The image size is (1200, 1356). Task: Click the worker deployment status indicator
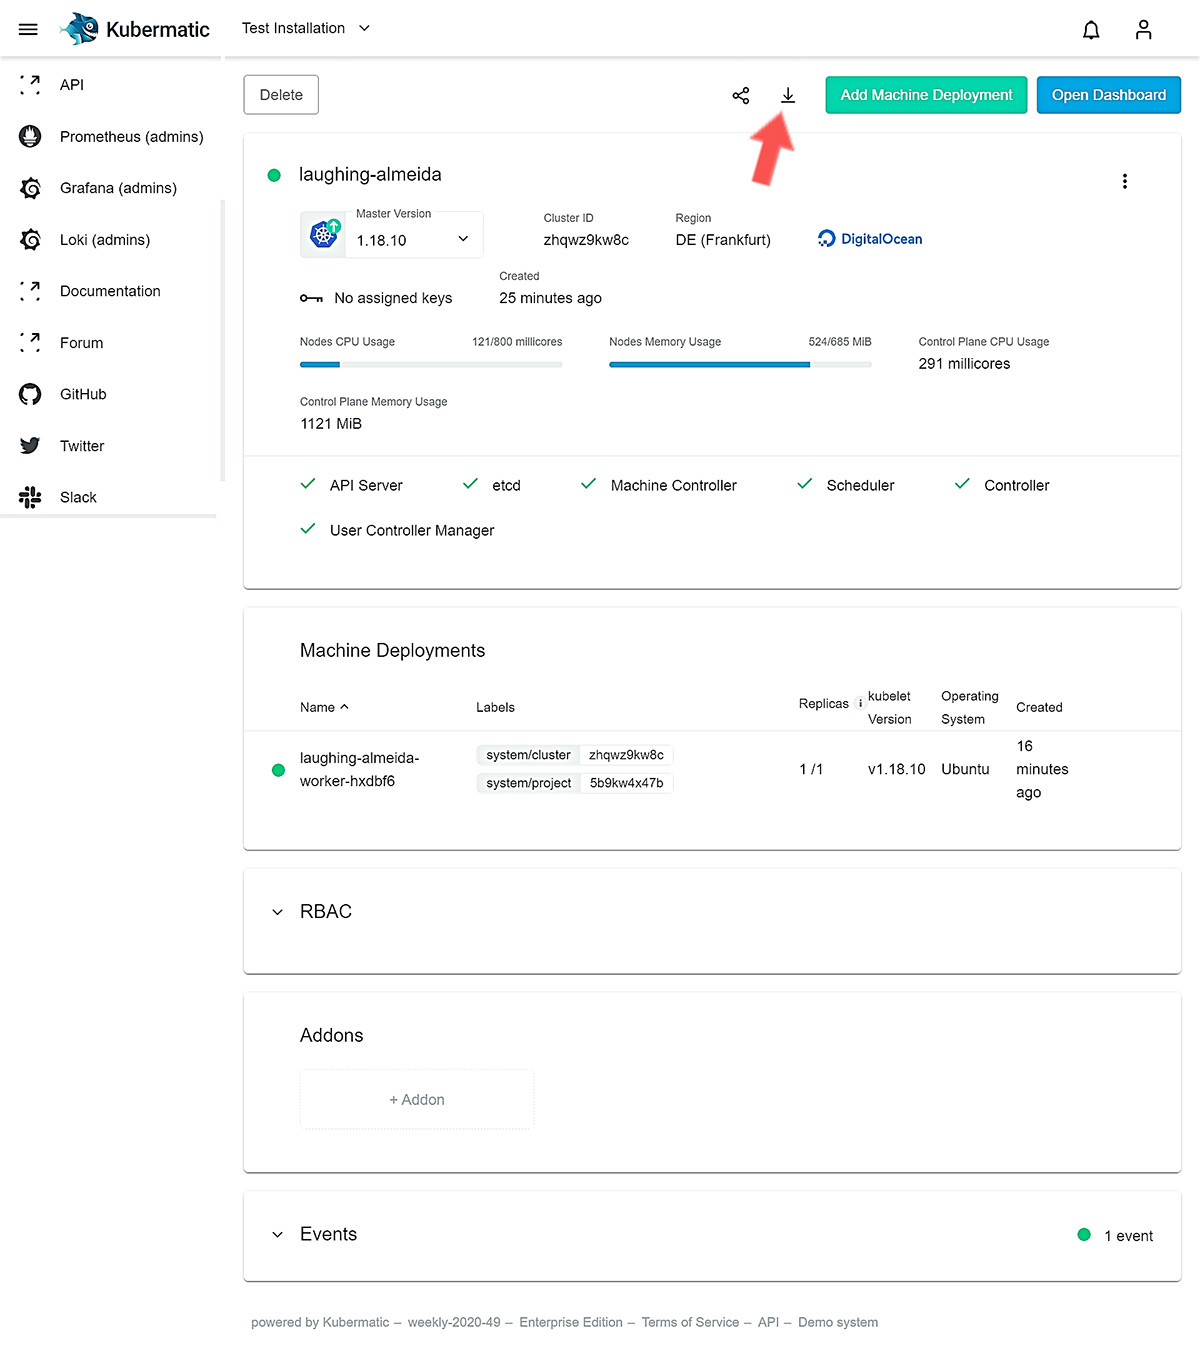(x=278, y=769)
